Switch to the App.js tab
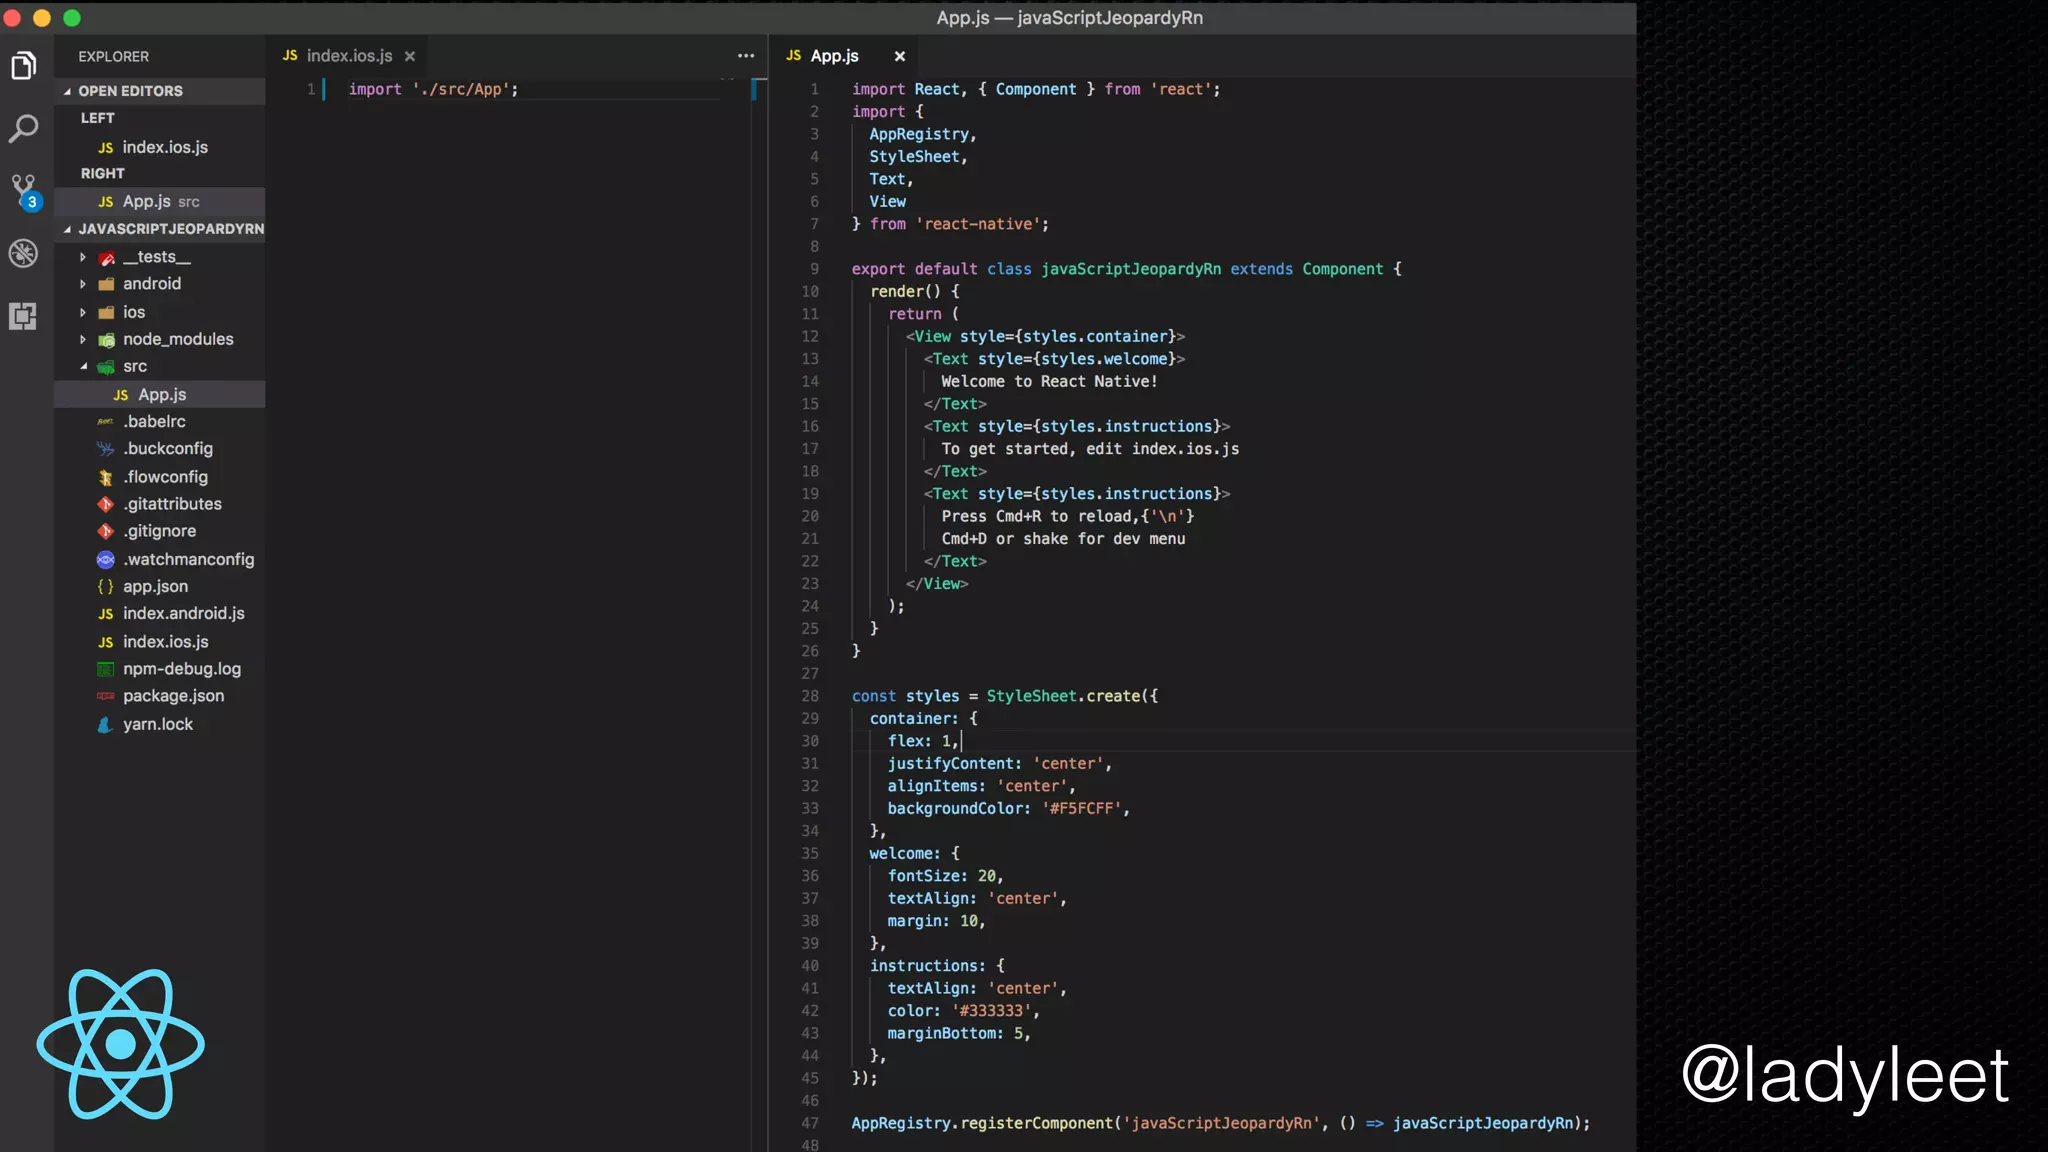The image size is (2048, 1152). [x=833, y=56]
